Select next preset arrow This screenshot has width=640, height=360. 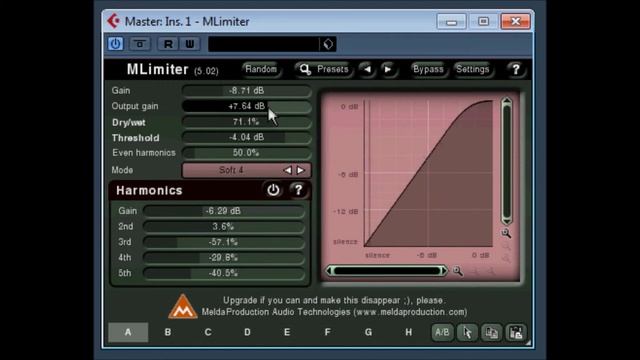tap(388, 69)
